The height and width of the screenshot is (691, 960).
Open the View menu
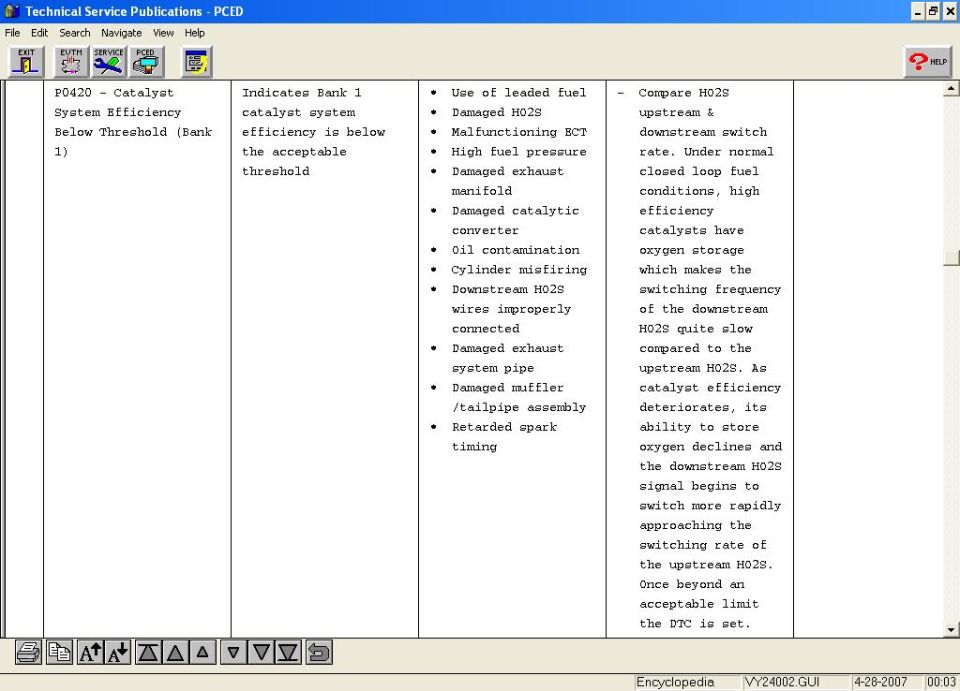(163, 33)
